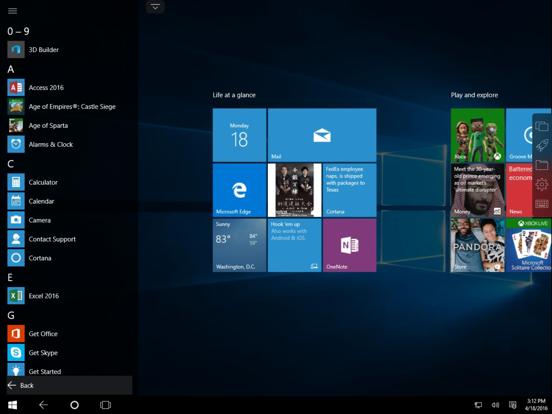Open the Mail live tile
This screenshot has height=414, width=552.
(x=322, y=135)
